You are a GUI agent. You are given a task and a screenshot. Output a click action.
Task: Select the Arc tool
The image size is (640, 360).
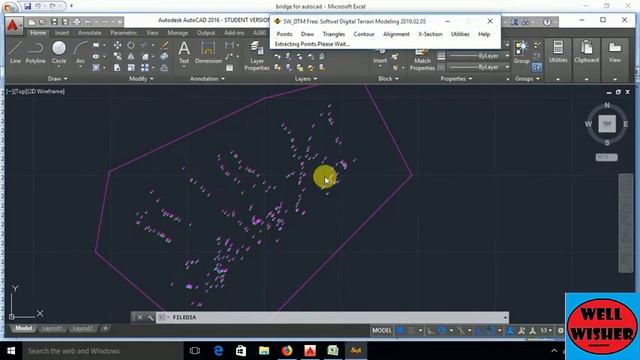point(80,52)
